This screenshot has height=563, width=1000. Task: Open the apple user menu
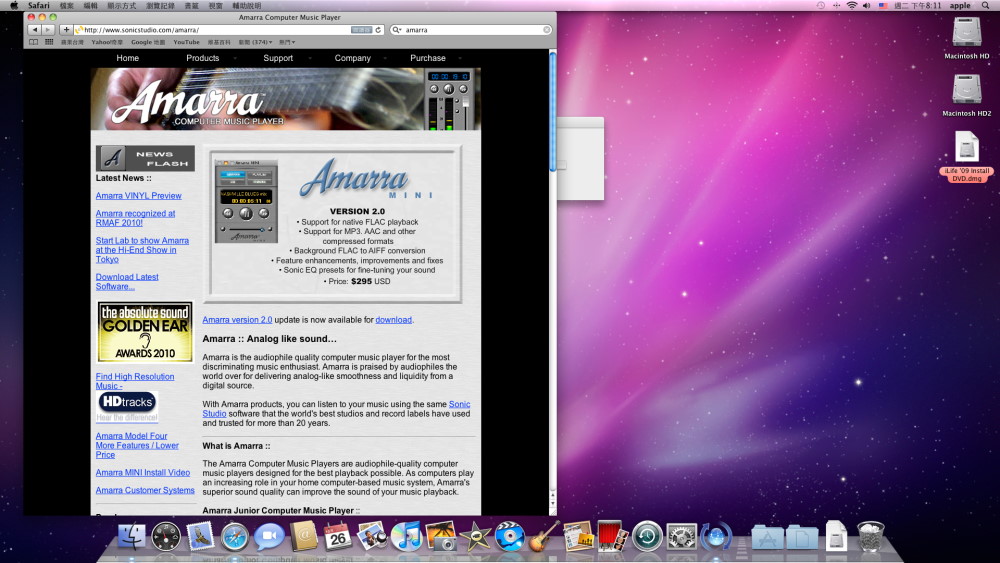click(x=960, y=5)
